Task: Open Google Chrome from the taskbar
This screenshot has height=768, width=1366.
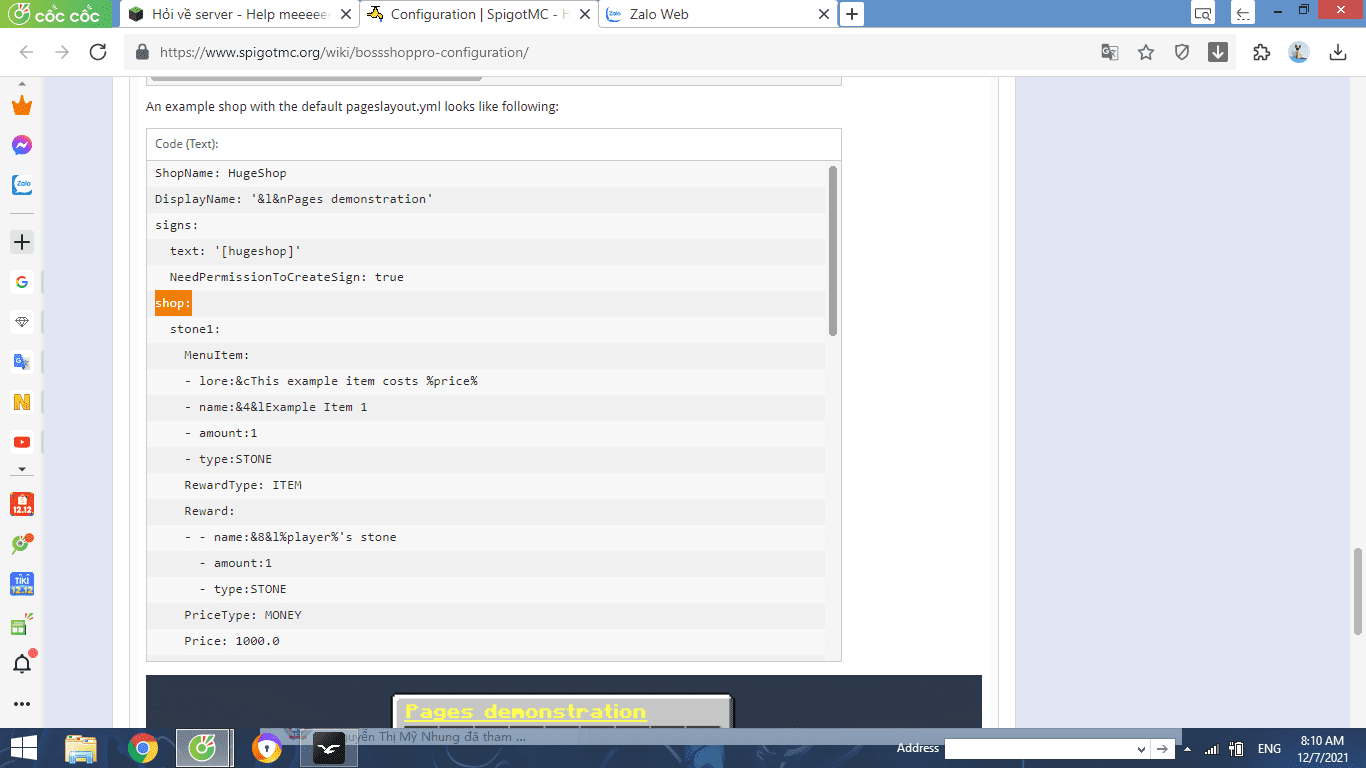Action: coord(143,748)
